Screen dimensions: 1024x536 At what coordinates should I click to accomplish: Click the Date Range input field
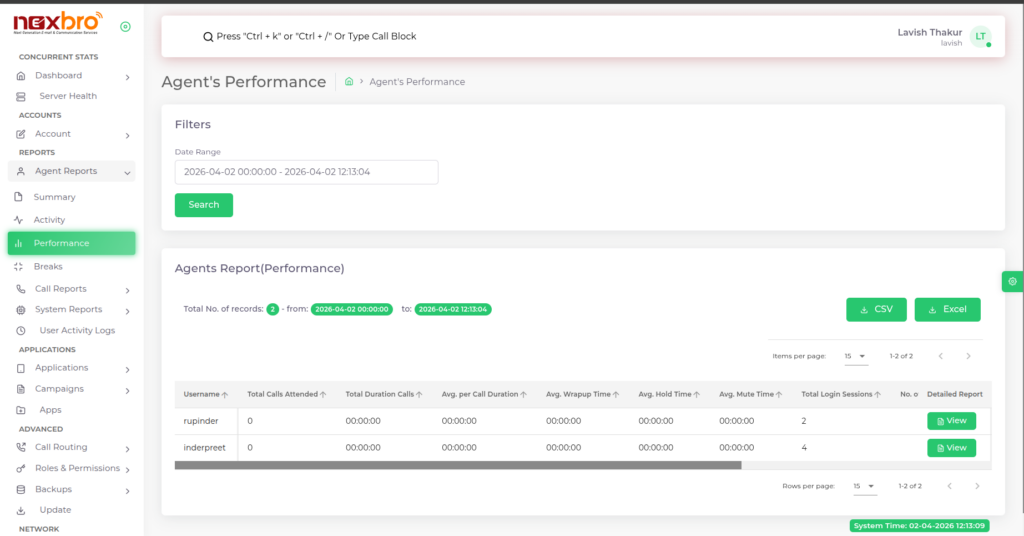pos(306,172)
